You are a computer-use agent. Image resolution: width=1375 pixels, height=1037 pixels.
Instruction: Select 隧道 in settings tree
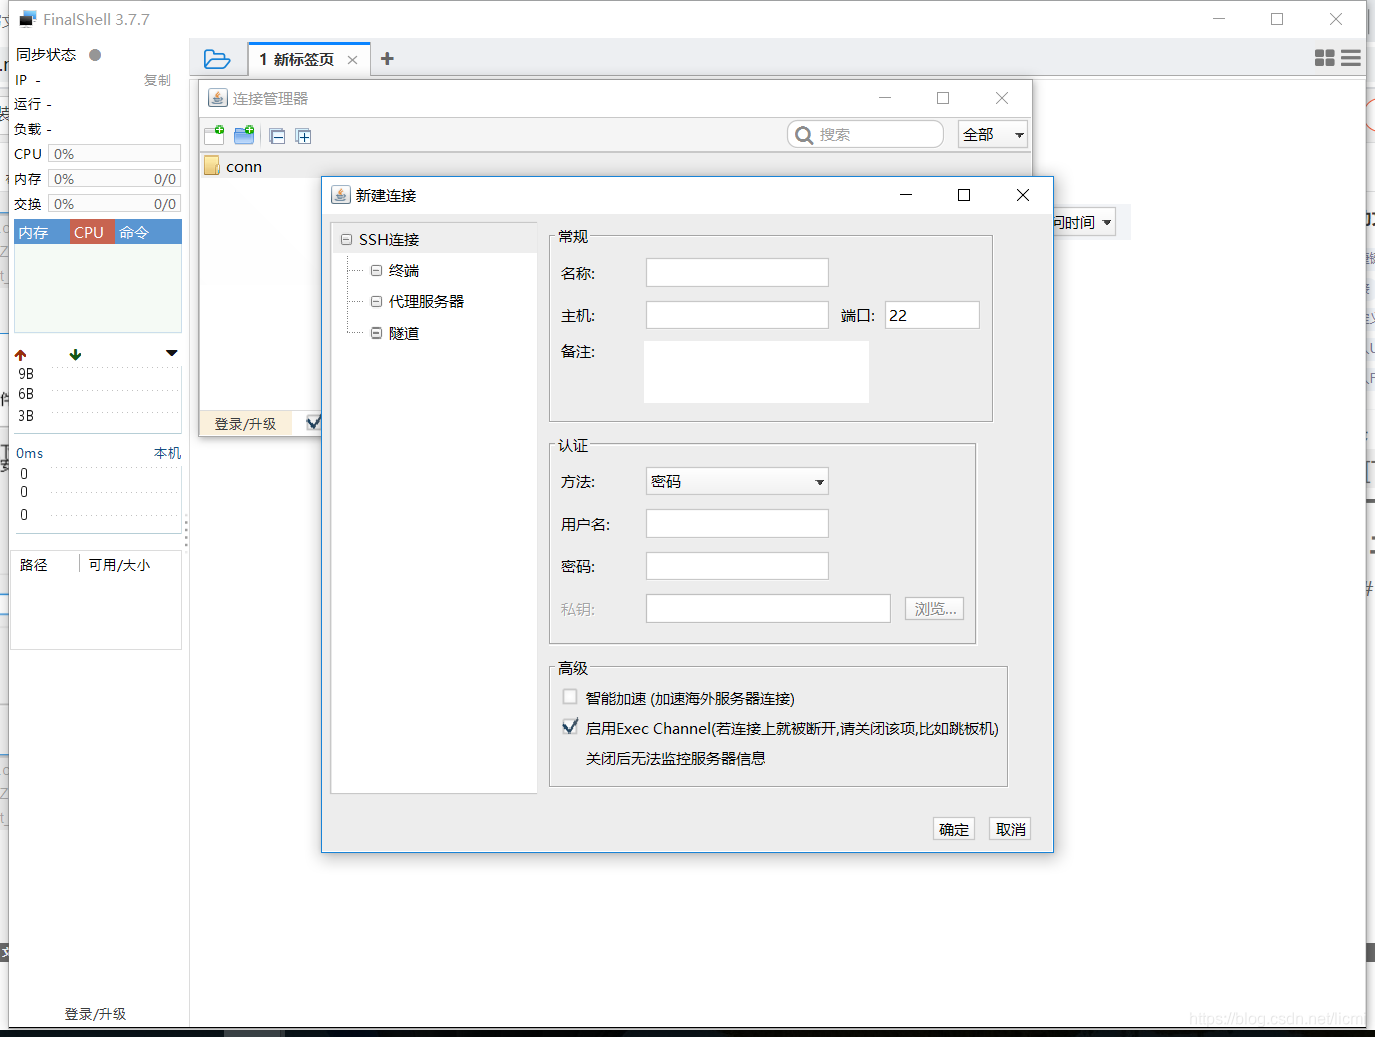pyautogui.click(x=404, y=333)
